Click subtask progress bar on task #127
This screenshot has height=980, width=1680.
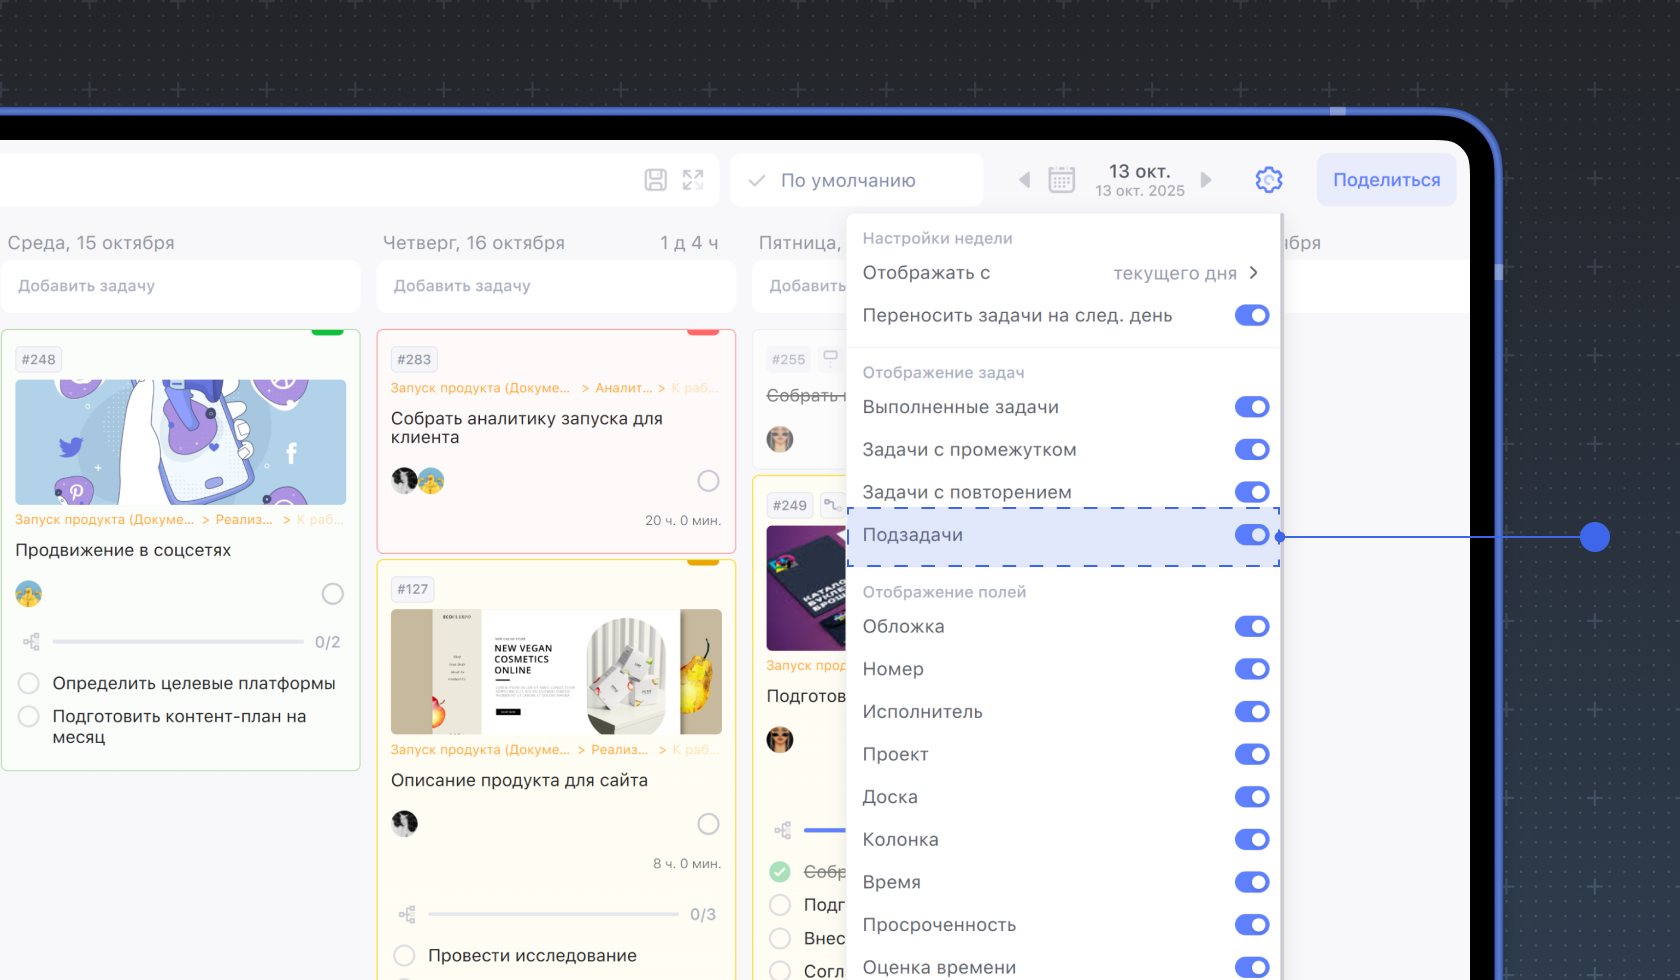553,914
